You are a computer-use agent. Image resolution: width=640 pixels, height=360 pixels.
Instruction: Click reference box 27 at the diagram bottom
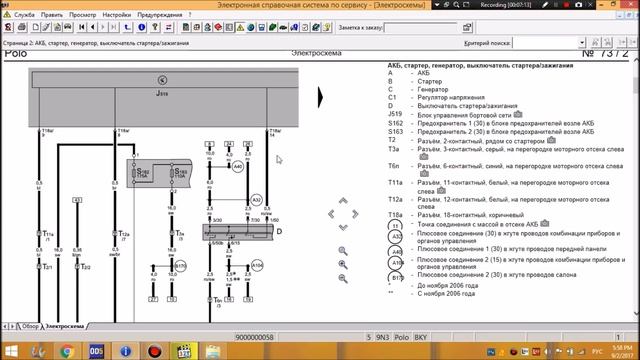point(153,299)
